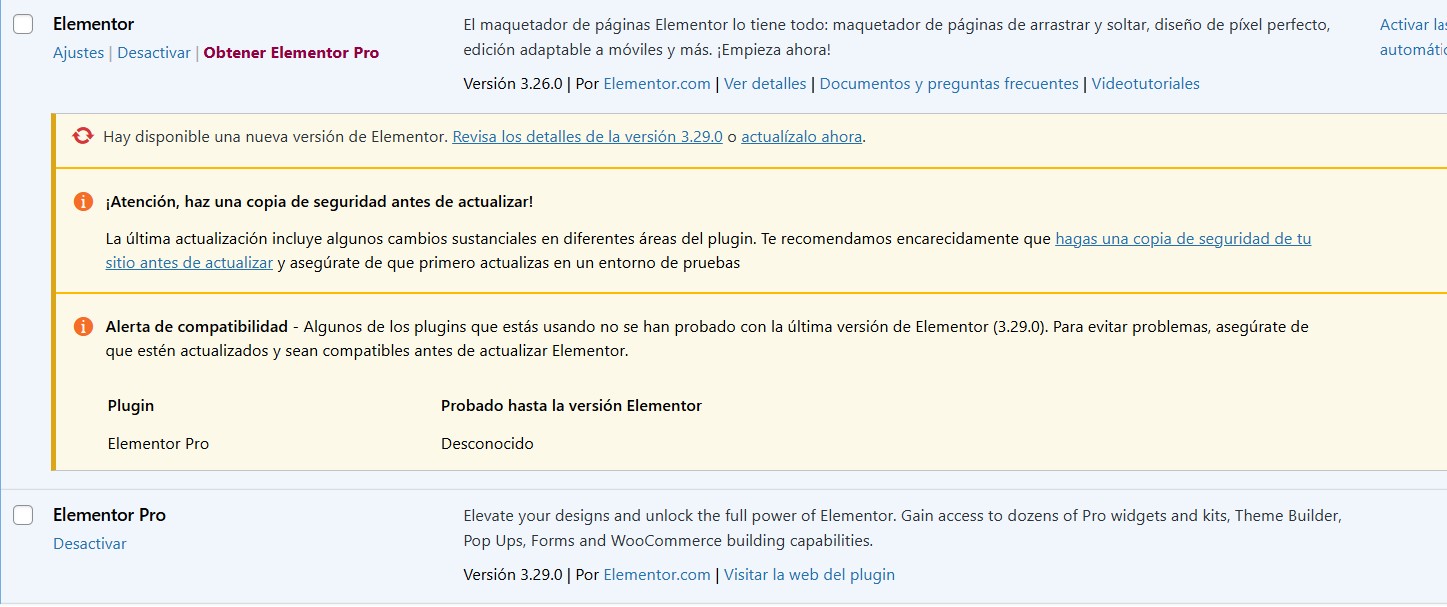
Task: Open Elementor Ajustes link
Action: tap(78, 53)
